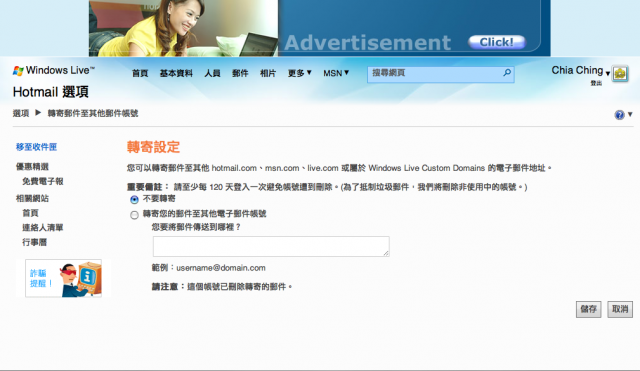This screenshot has width=640, height=371.
Task: Open 連絡人清單 in sidebar
Action: (x=42, y=227)
